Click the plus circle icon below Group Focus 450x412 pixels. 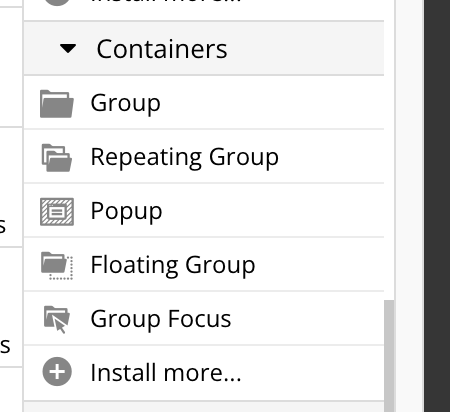(57, 372)
